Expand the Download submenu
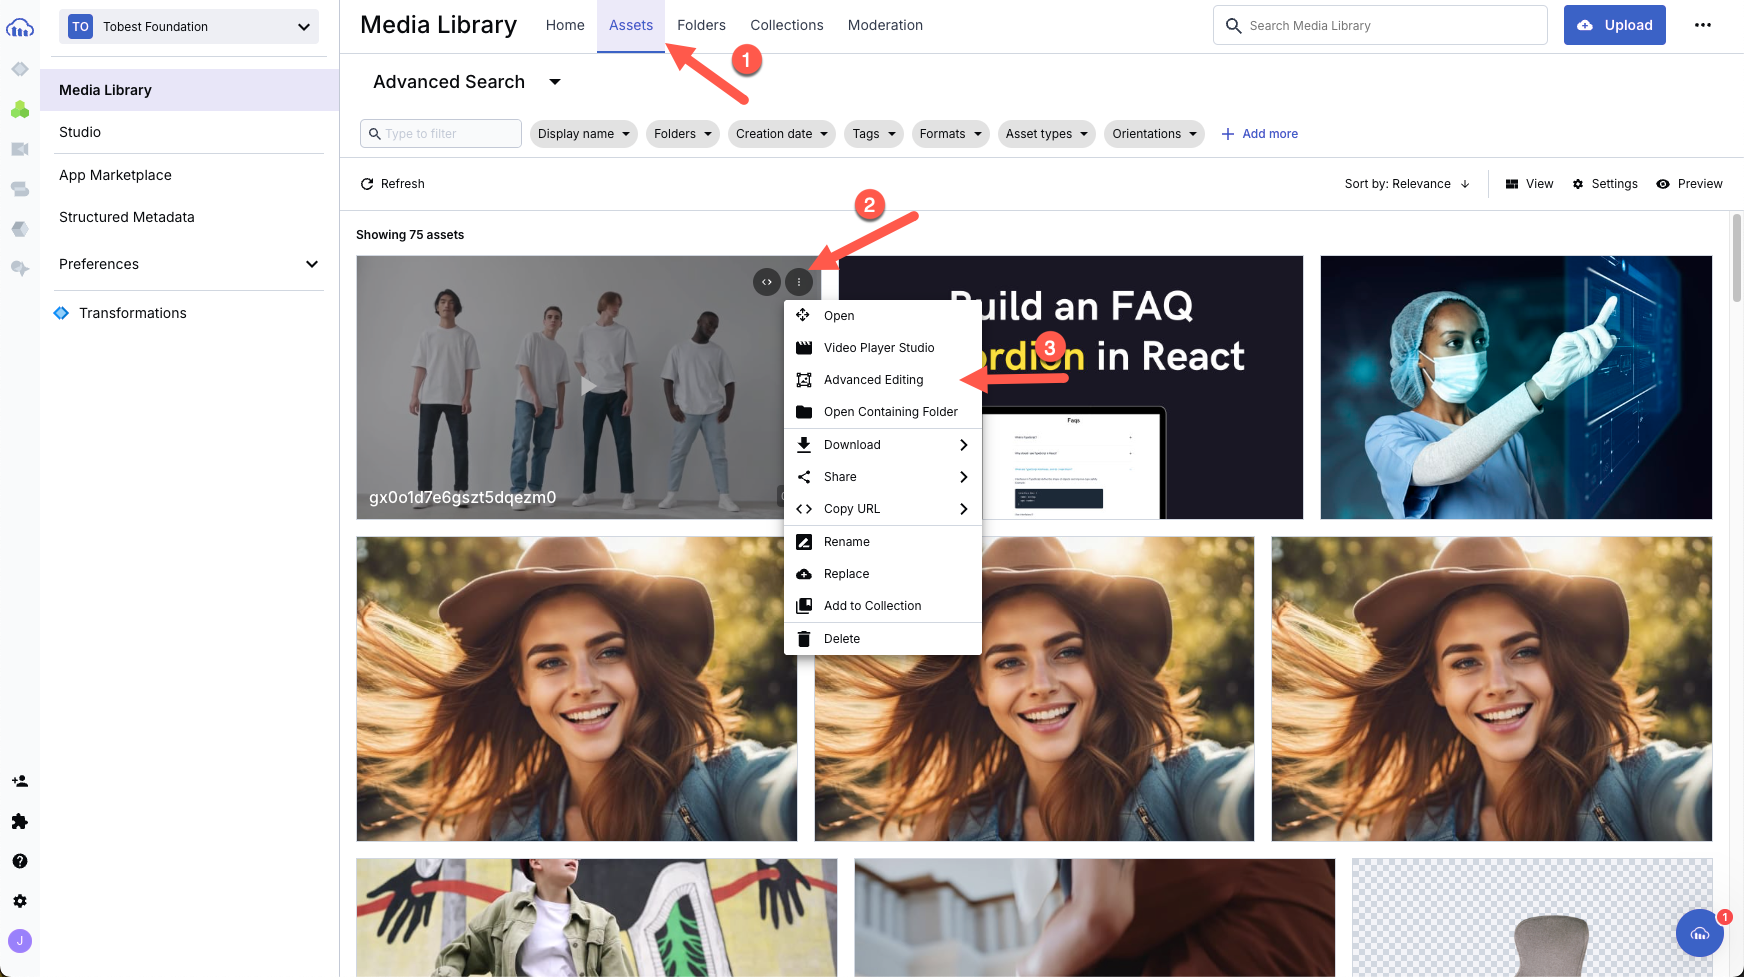Image resolution: width=1744 pixels, height=977 pixels. point(883,445)
